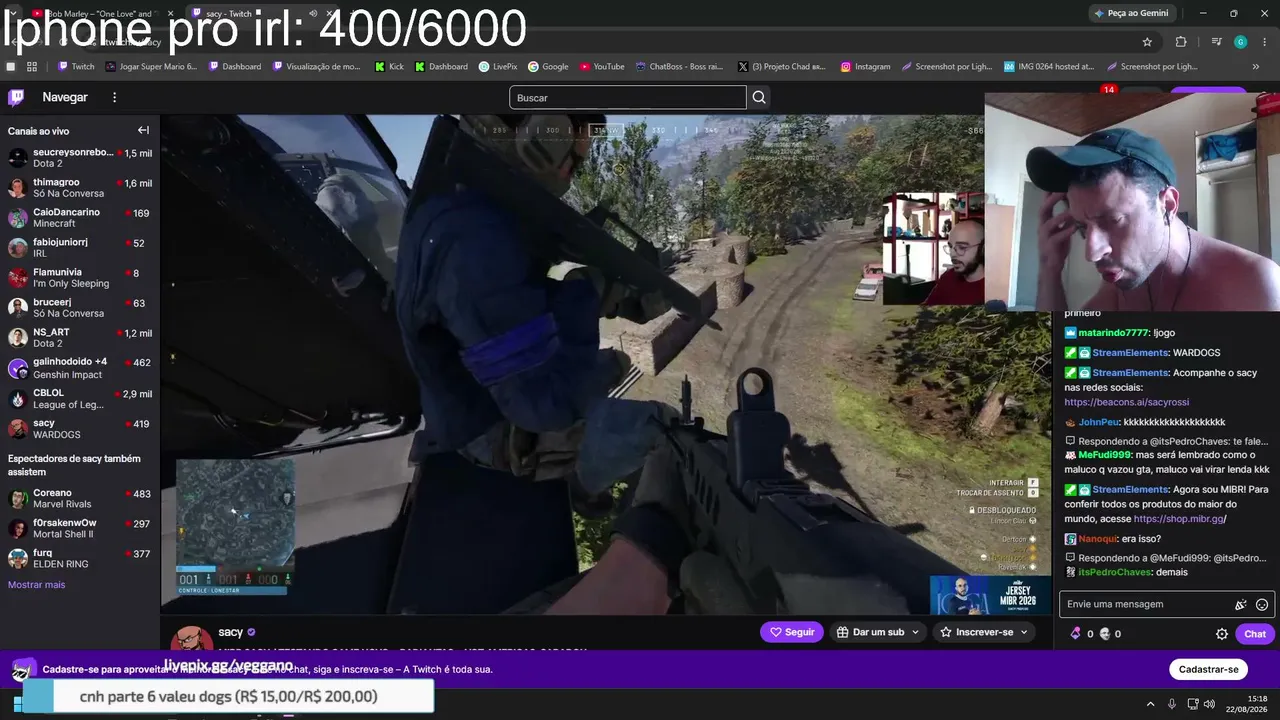Open the three-dot more menu beside Navegar
This screenshot has width=1280, height=720.
click(114, 97)
